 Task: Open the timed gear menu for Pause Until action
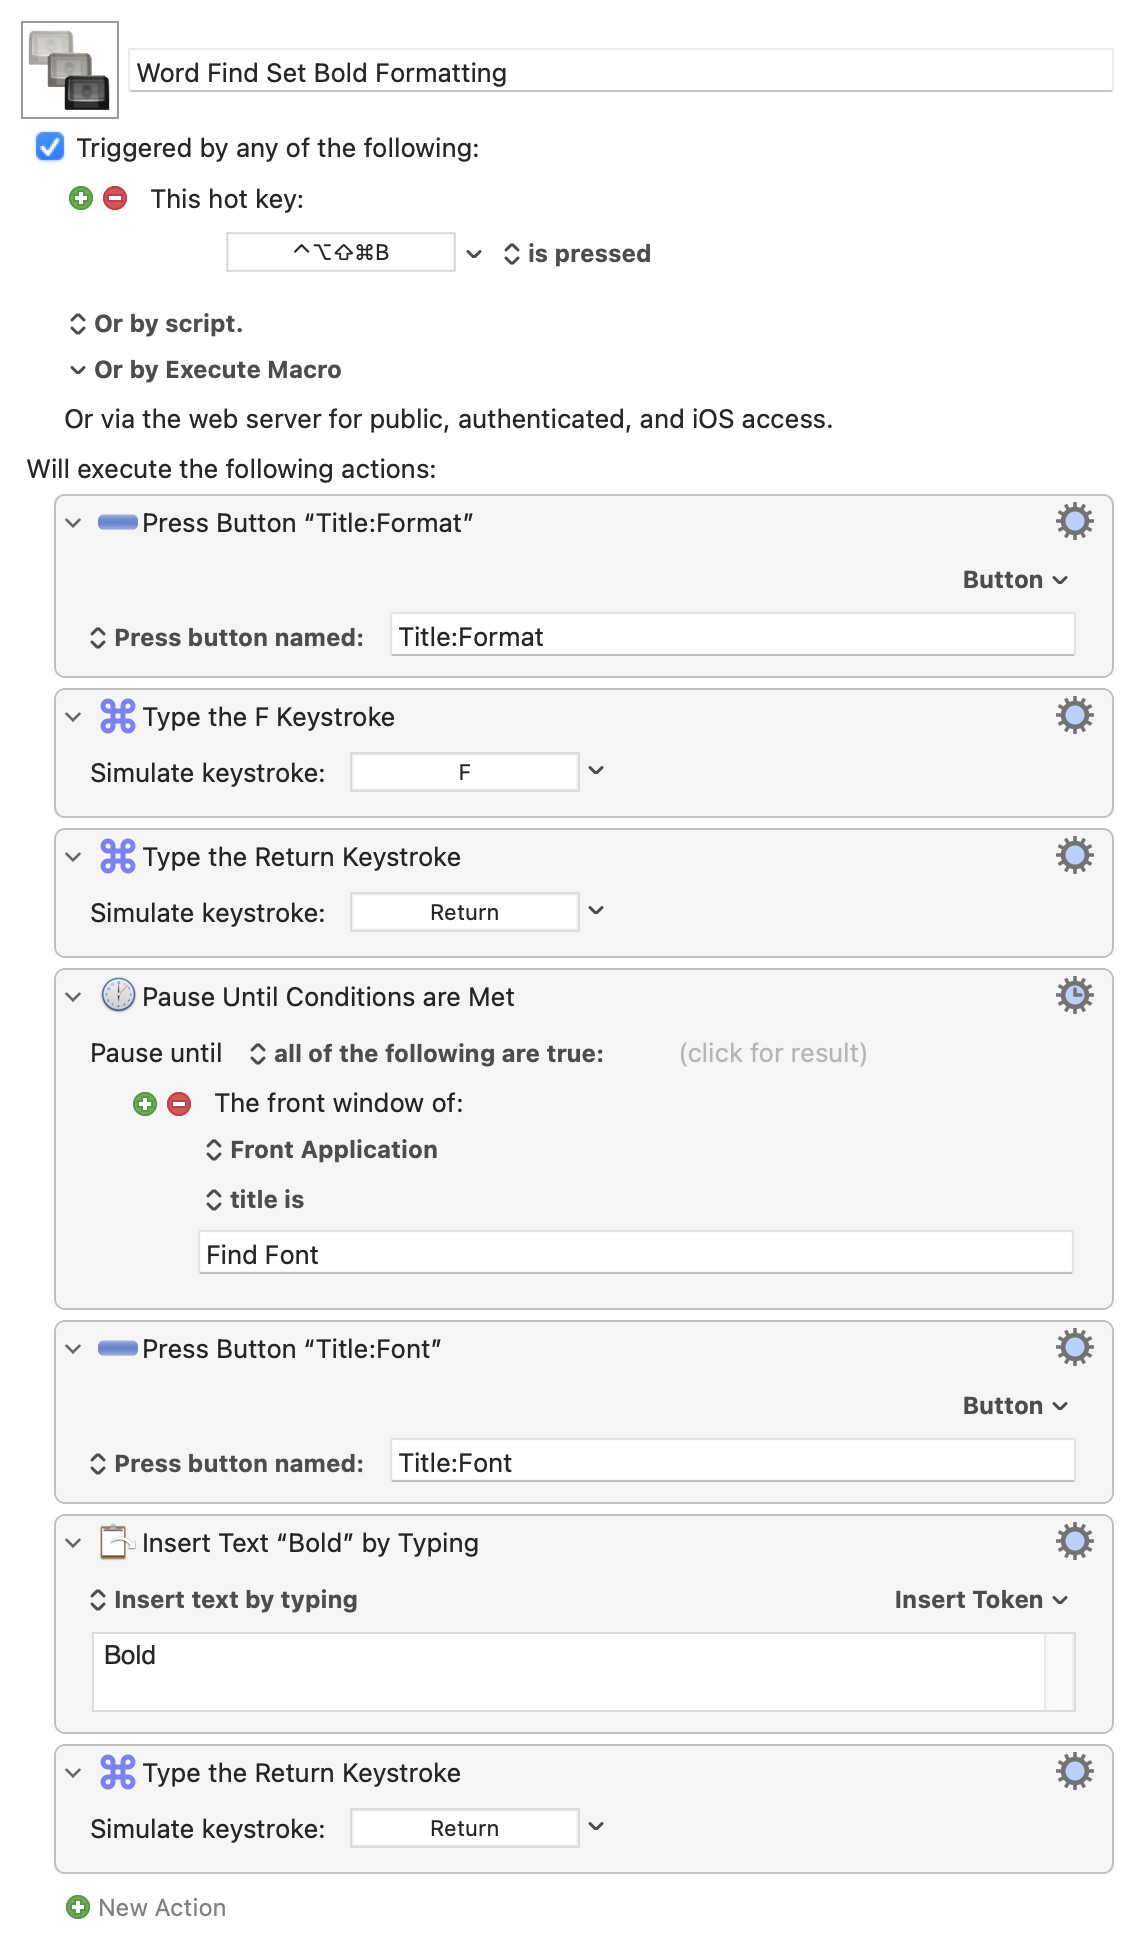click(1075, 995)
